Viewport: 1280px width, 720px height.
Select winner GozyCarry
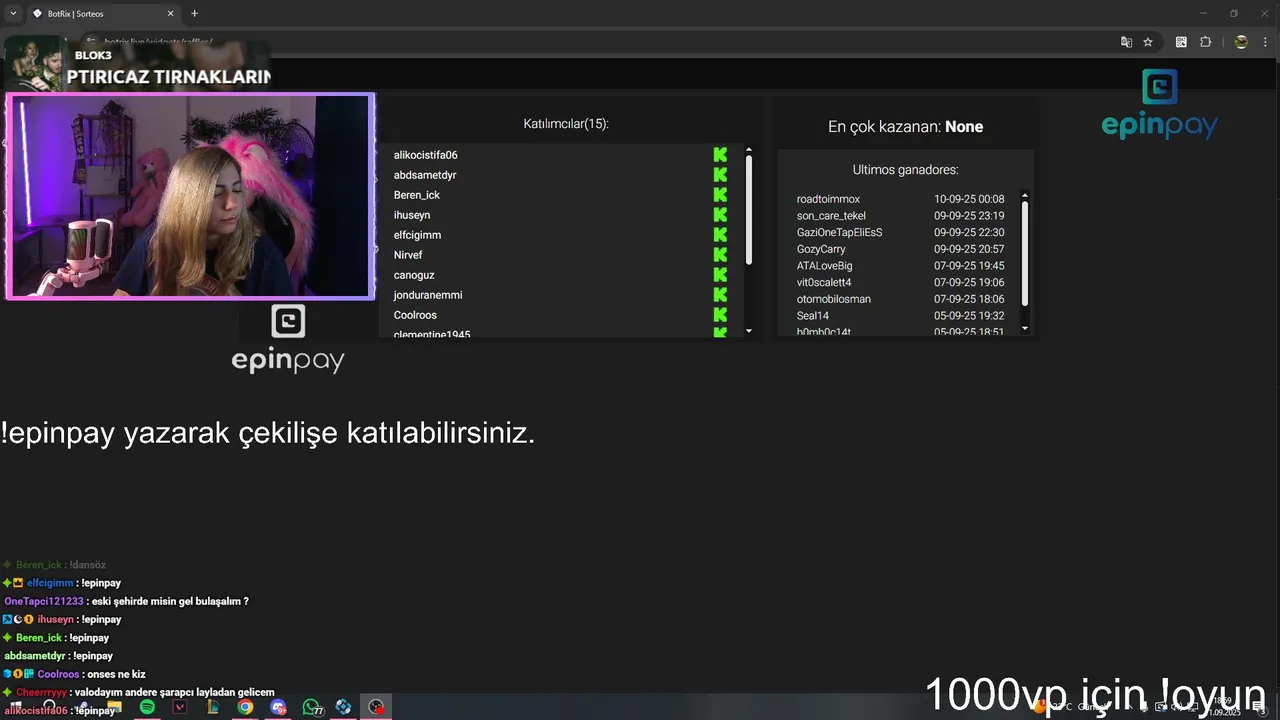tap(821, 249)
